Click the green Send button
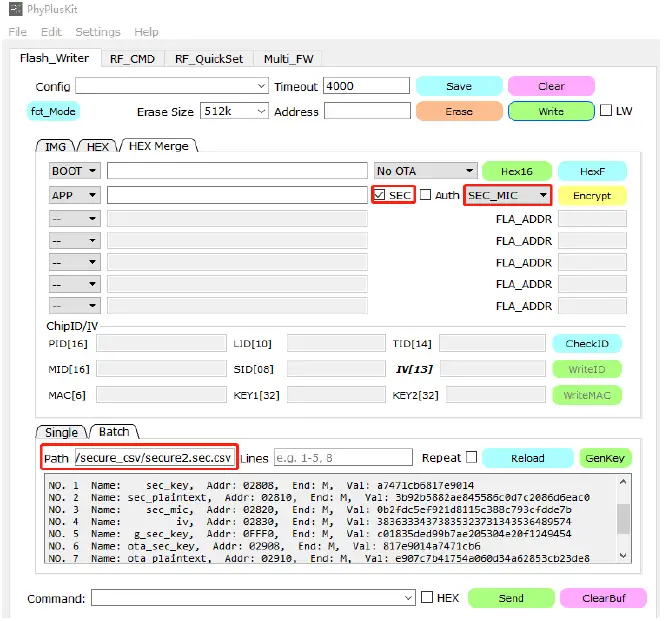The width and height of the screenshot is (666, 621). (x=511, y=598)
